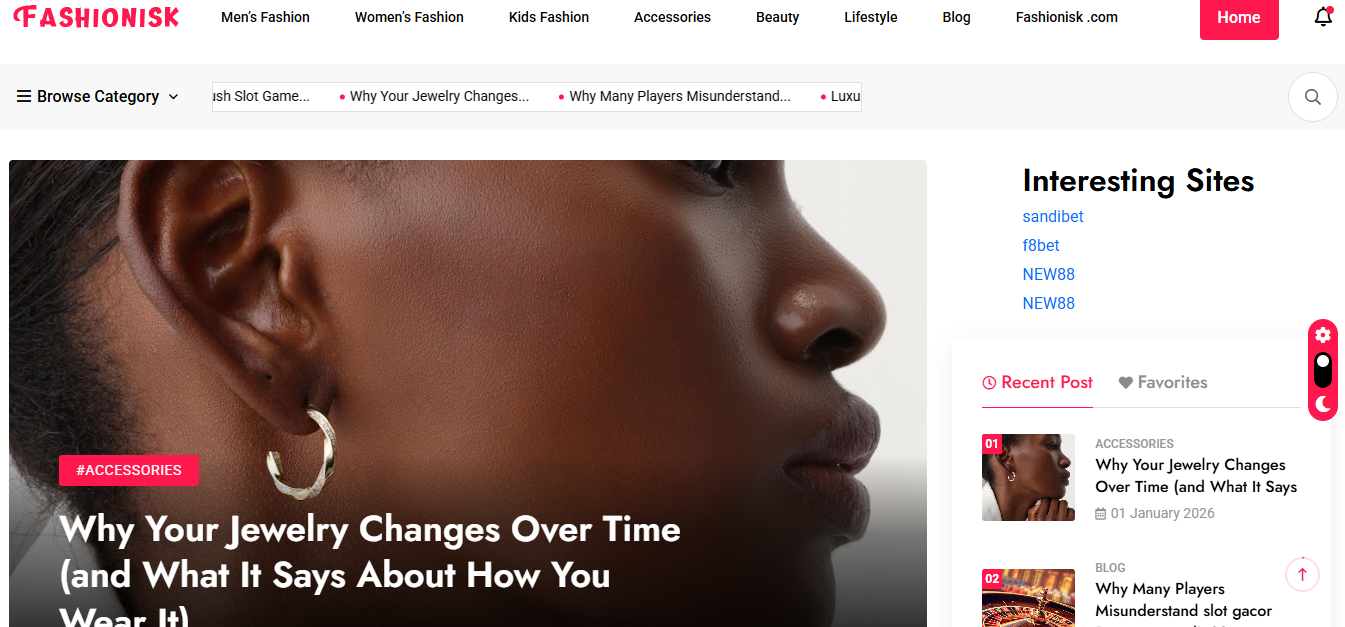Image resolution: width=1345 pixels, height=627 pixels.
Task: Open the Men's Fashion menu
Action: click(265, 17)
